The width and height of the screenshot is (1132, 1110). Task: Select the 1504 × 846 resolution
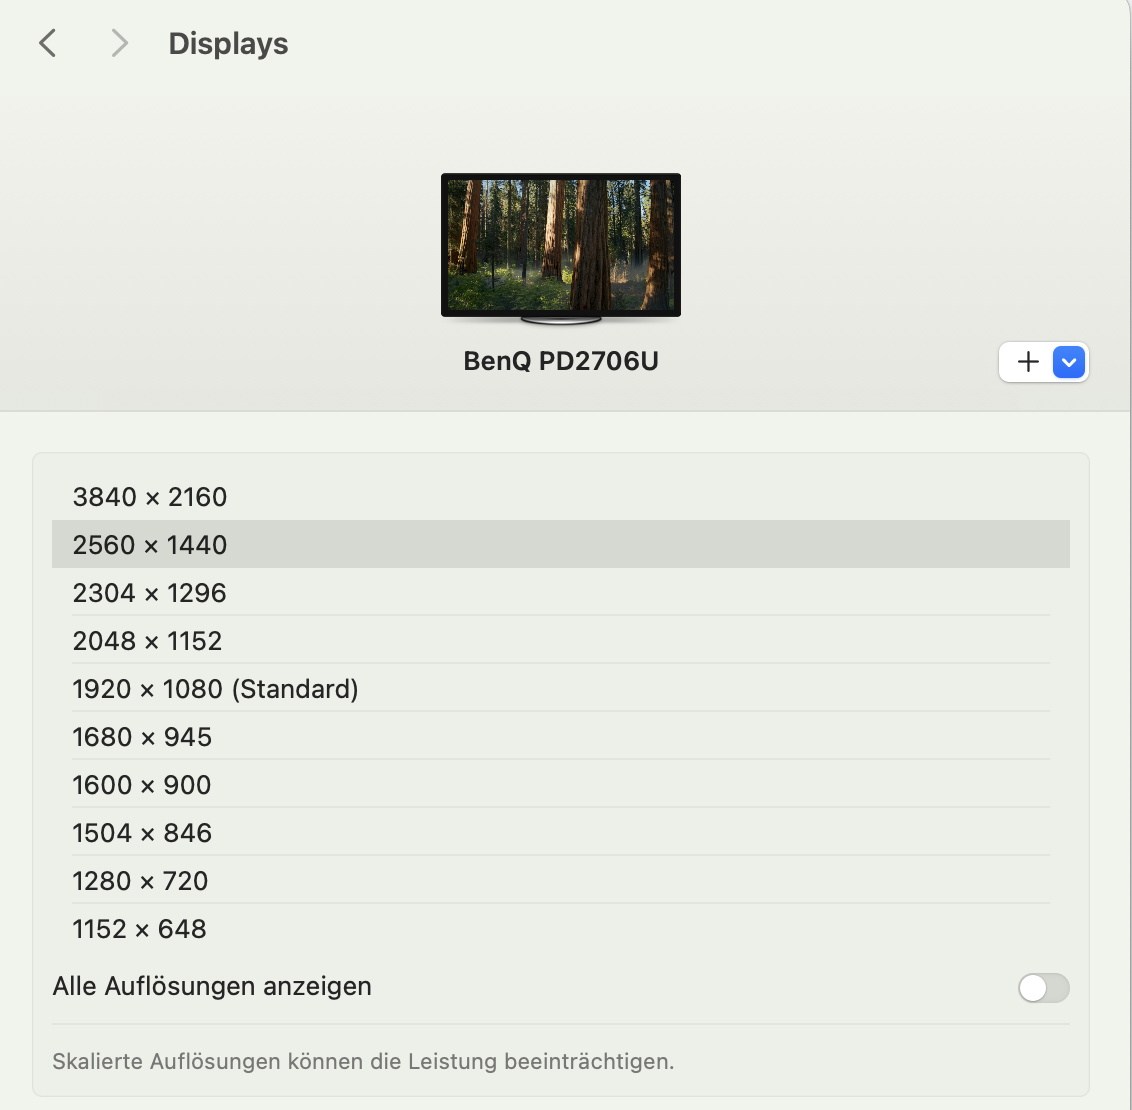click(142, 833)
